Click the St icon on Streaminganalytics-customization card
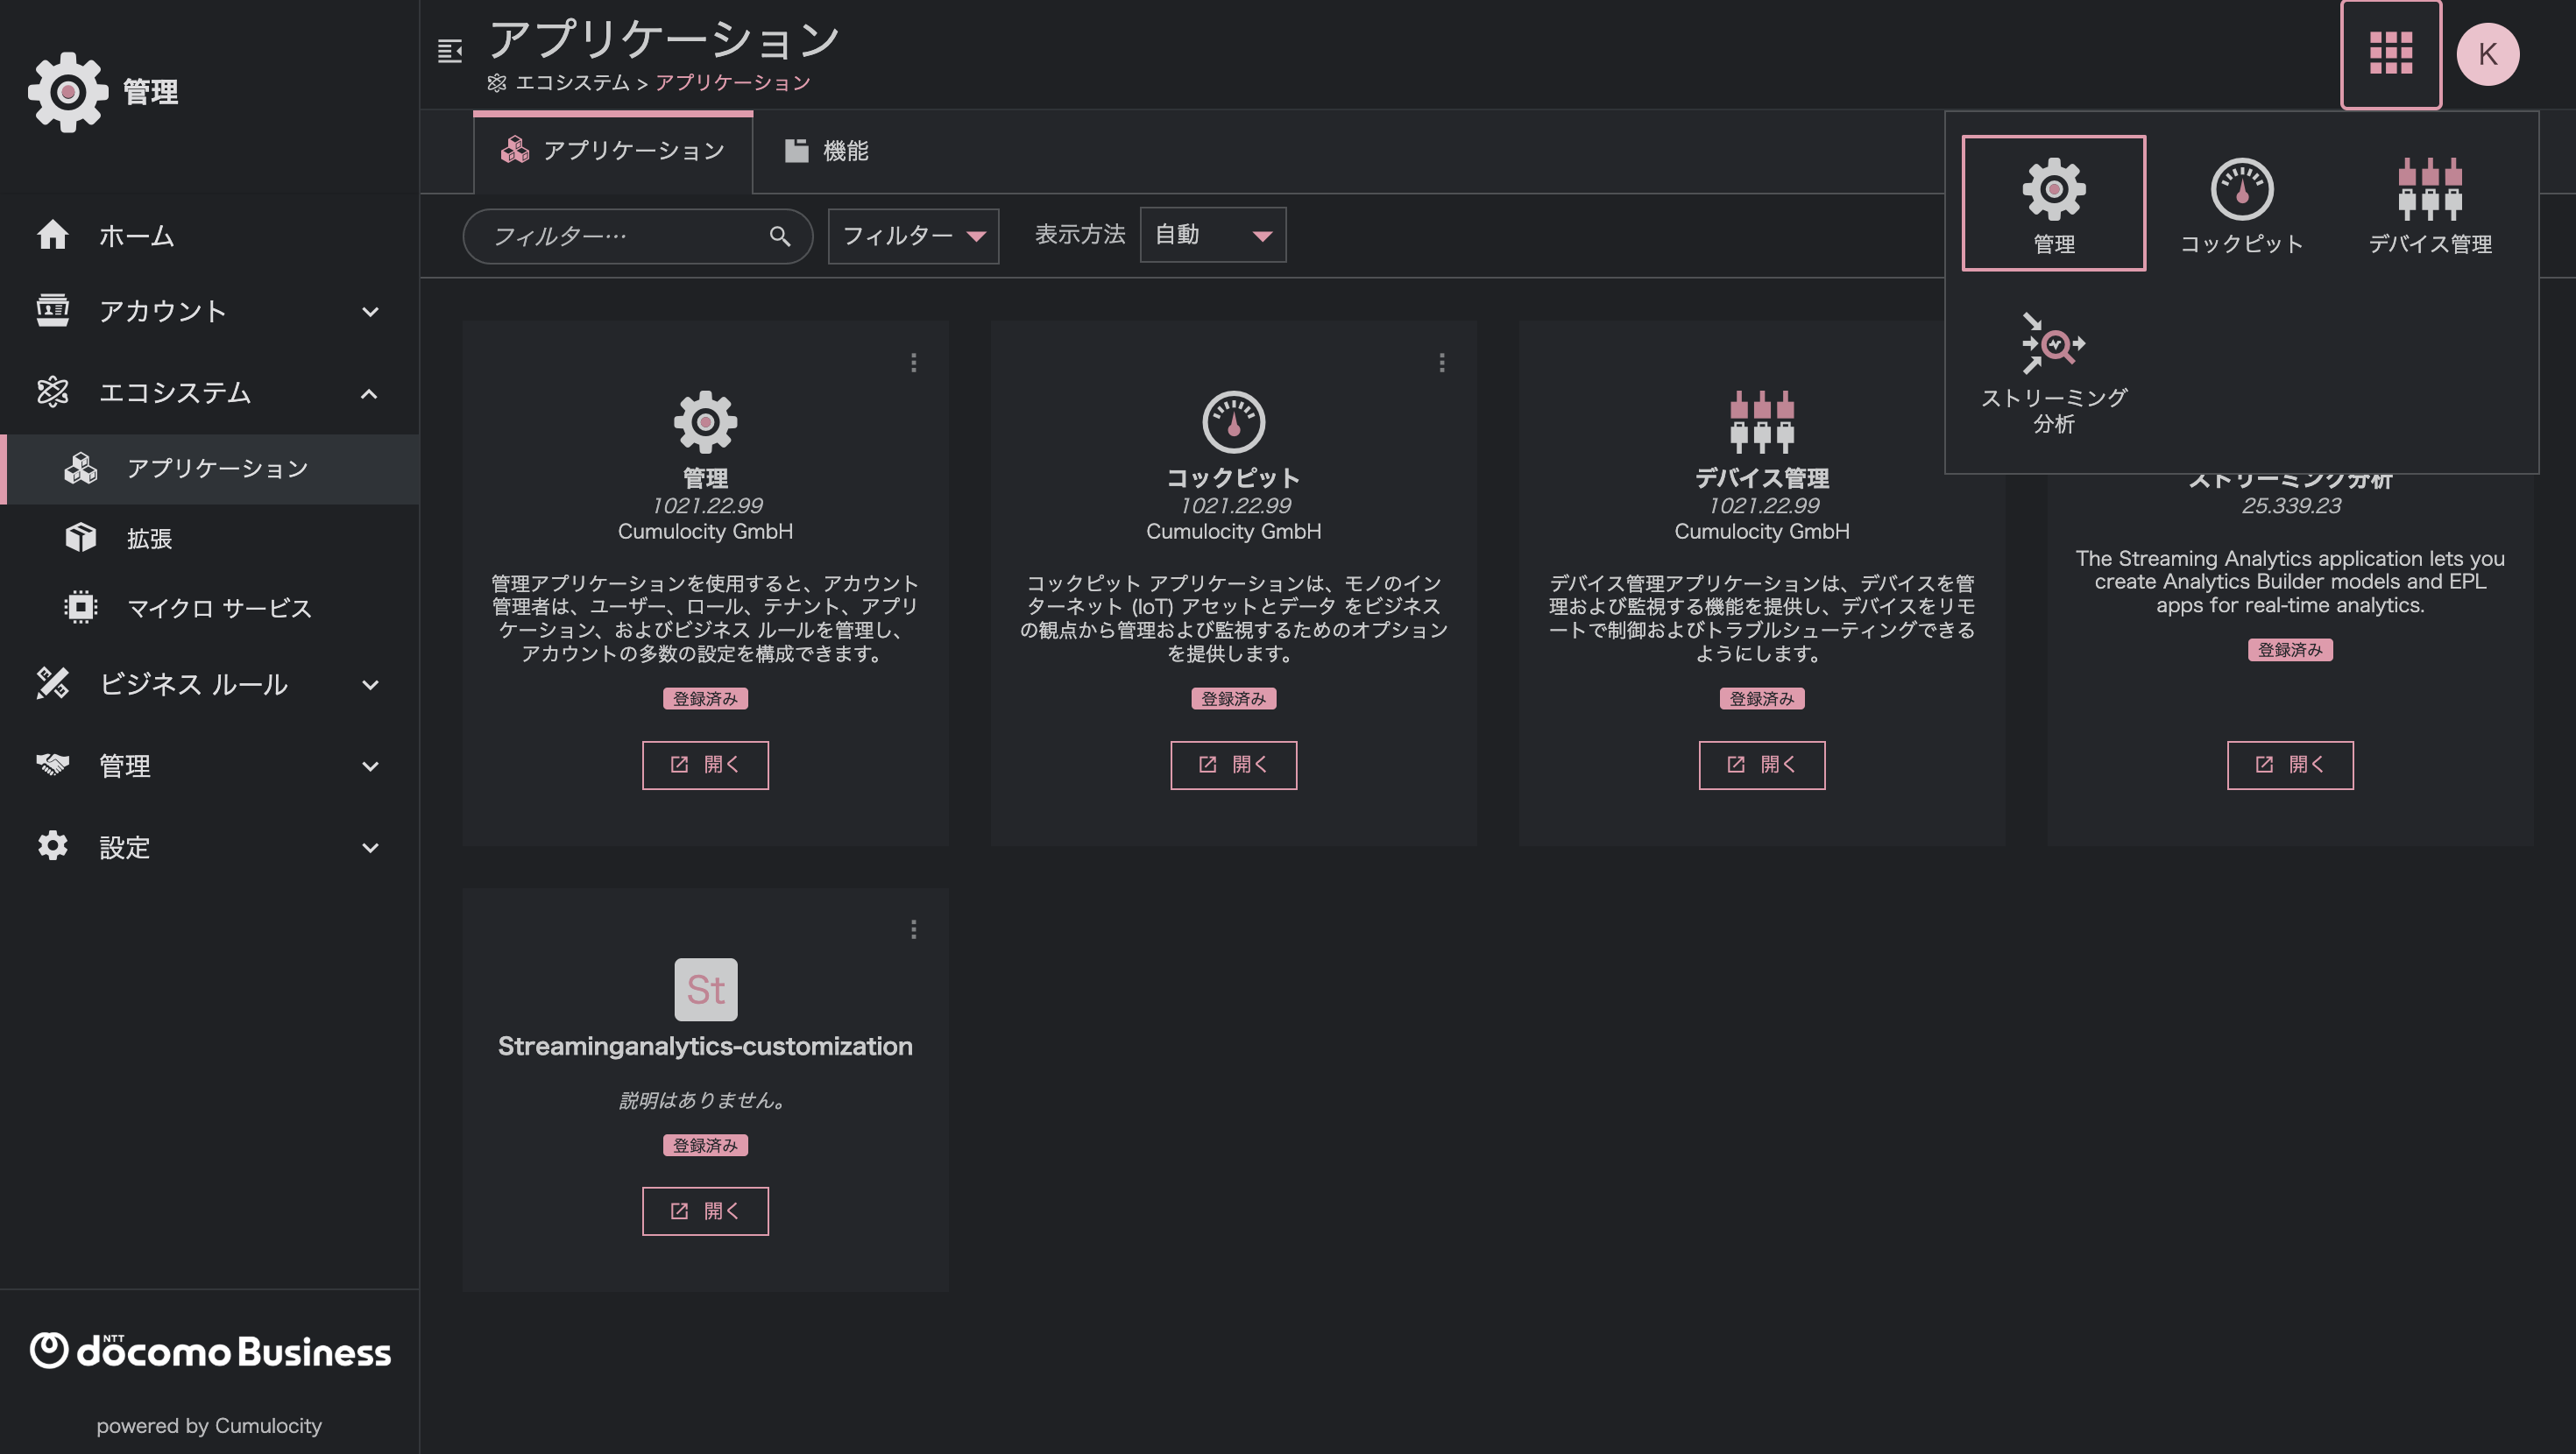 (705, 989)
